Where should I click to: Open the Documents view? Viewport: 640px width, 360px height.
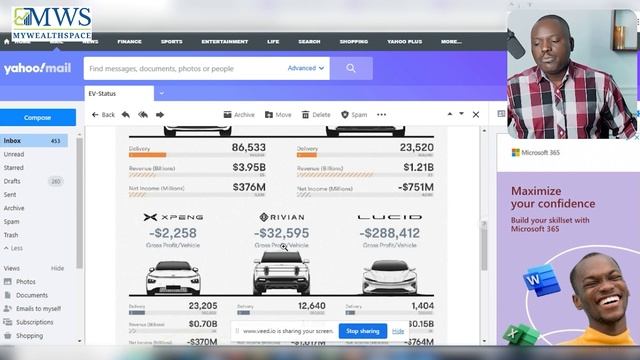click(26, 295)
